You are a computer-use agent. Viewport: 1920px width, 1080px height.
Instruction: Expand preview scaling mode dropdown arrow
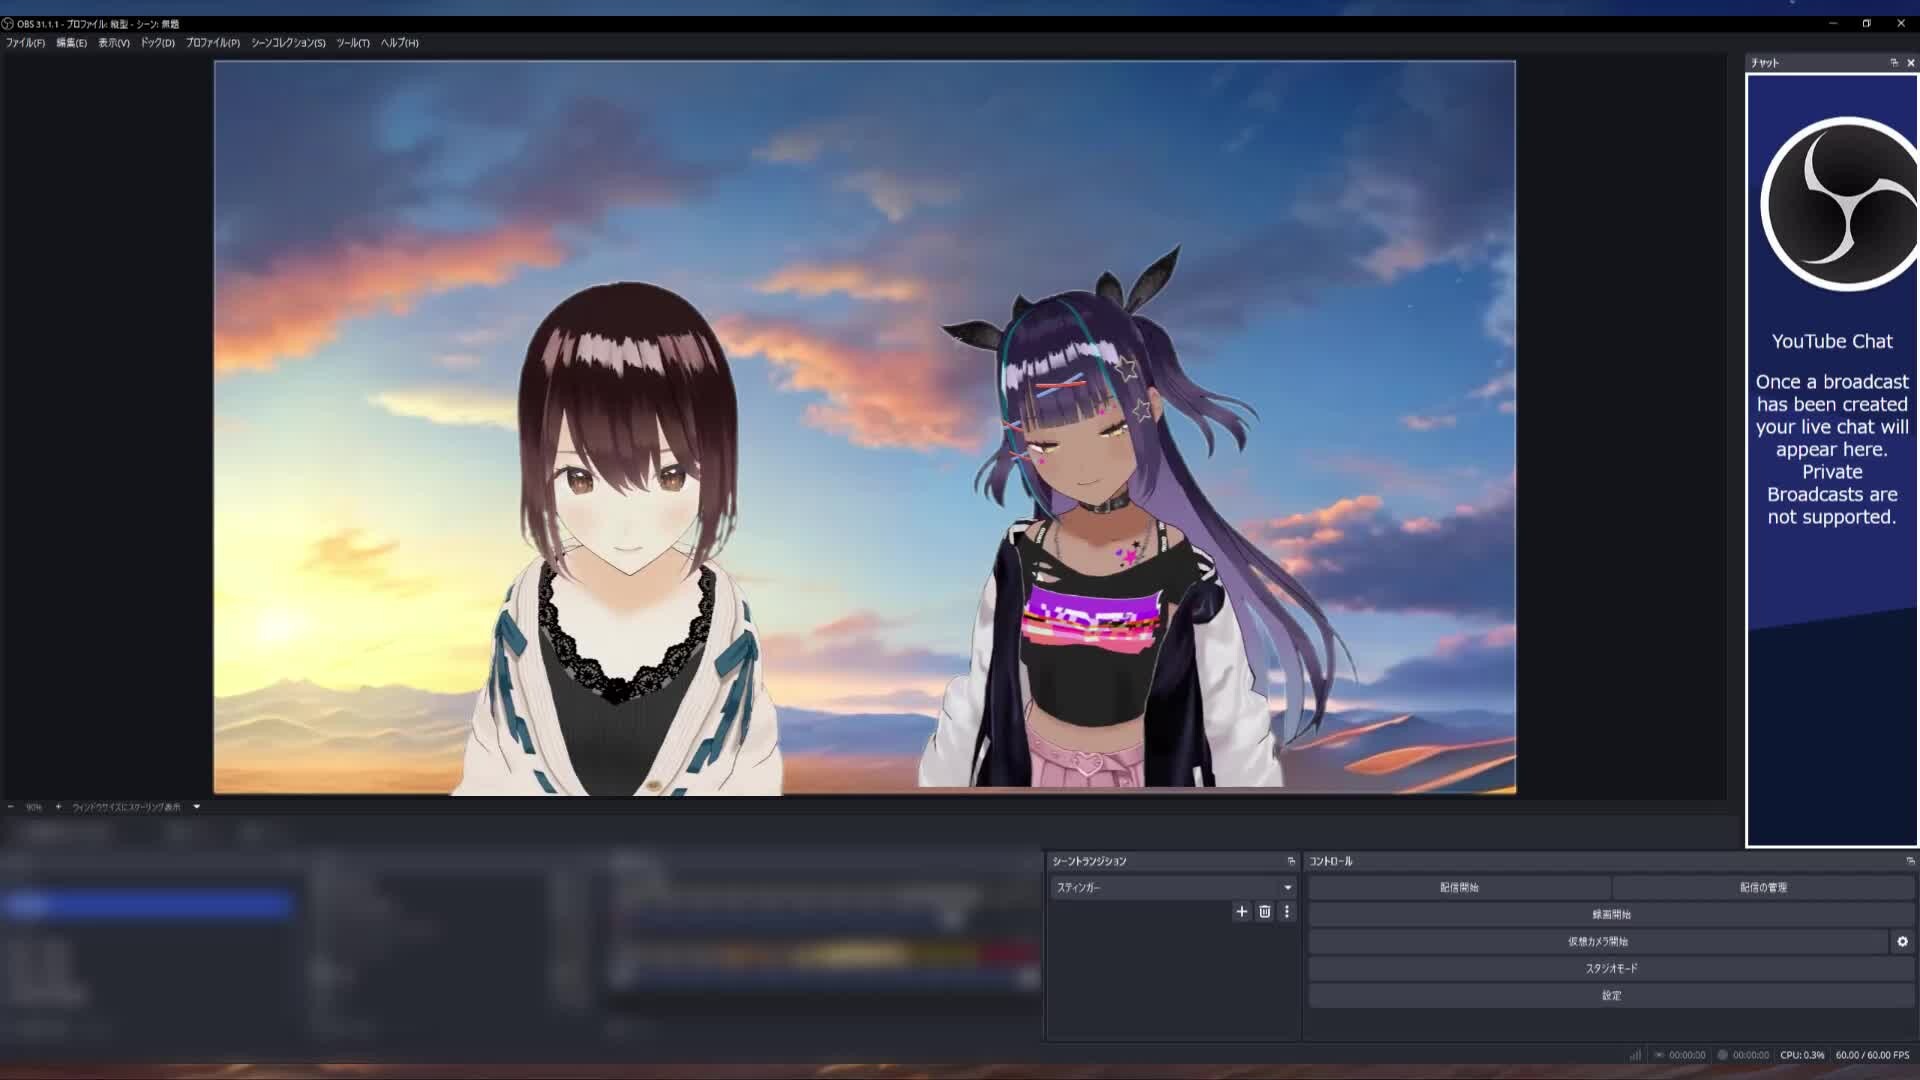196,807
